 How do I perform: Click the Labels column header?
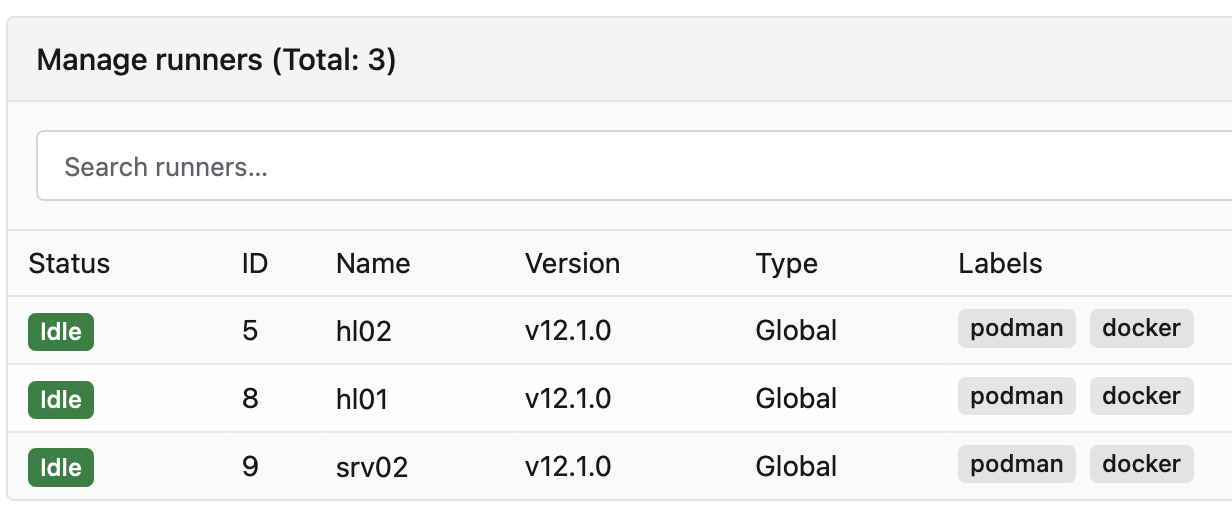1000,264
